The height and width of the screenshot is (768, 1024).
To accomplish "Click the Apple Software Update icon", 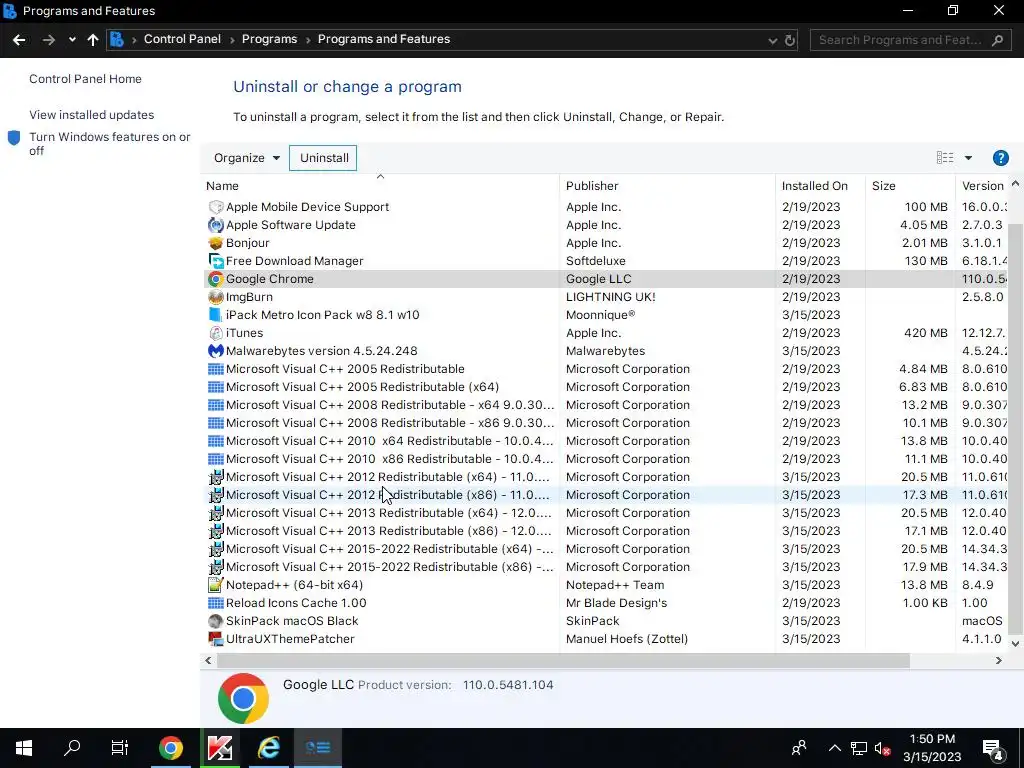I will [216, 225].
